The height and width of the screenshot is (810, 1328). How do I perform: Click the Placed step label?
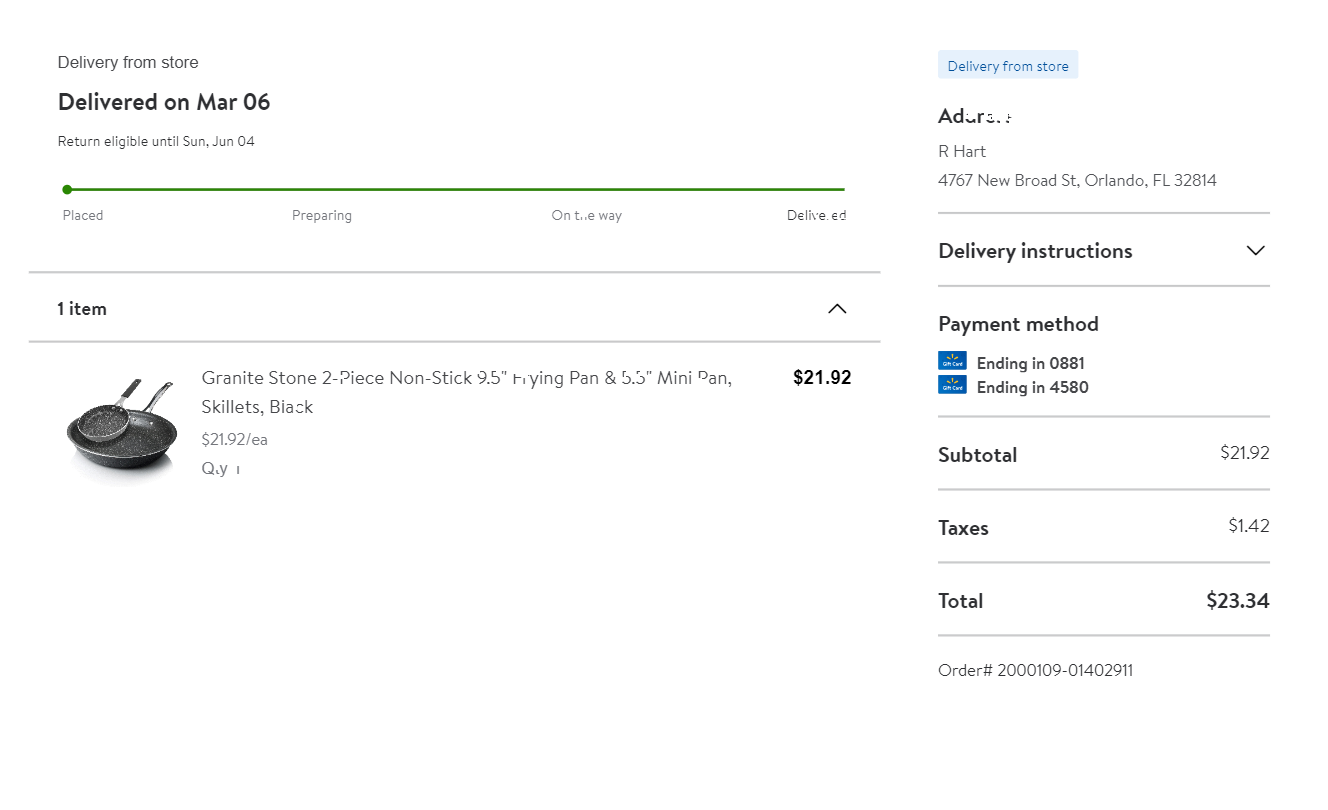(x=83, y=216)
